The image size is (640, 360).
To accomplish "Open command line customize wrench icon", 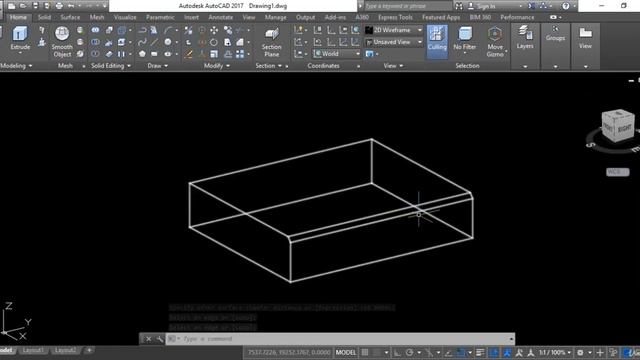I will [160, 339].
